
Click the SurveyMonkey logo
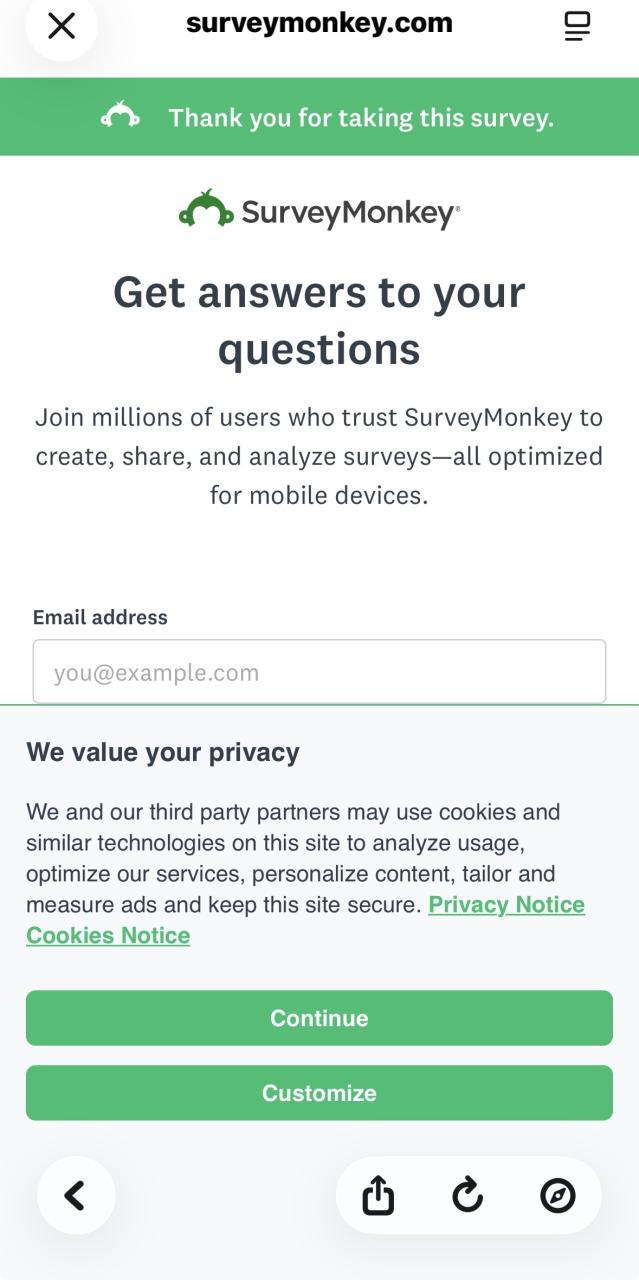pyautogui.click(x=319, y=210)
